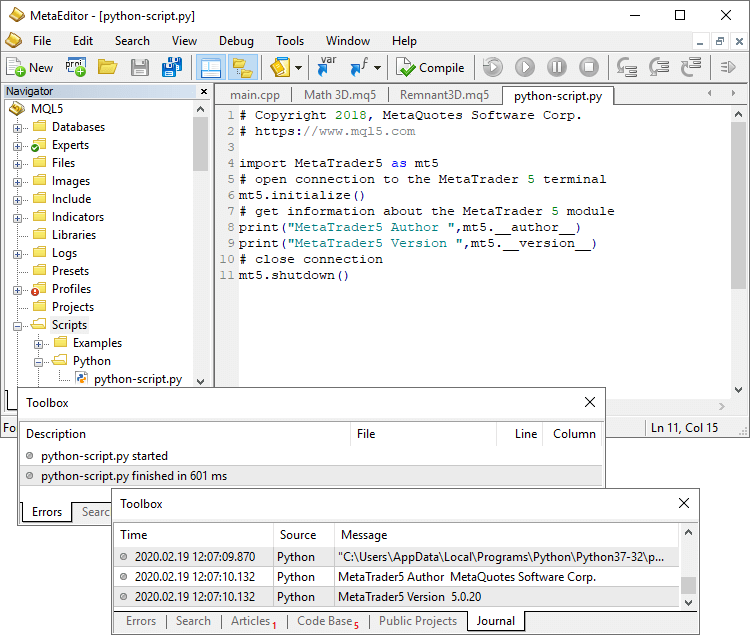Select python-script.py in Navigator tree
The image size is (750, 635).
tap(138, 379)
